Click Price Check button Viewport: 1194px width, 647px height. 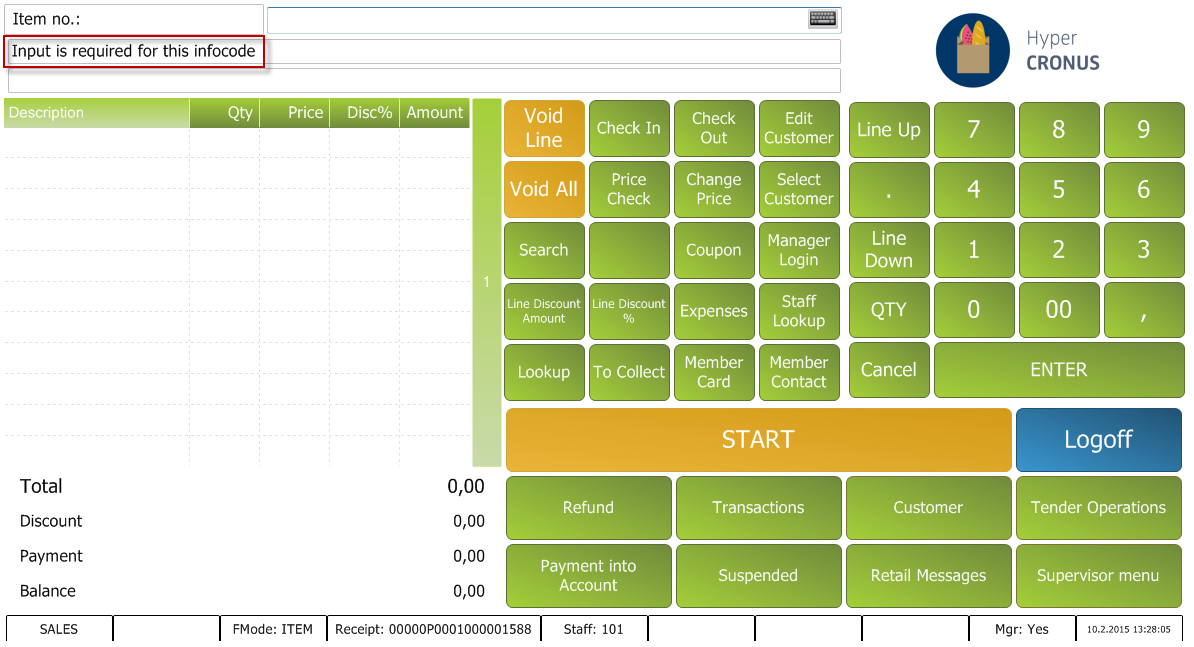point(629,189)
